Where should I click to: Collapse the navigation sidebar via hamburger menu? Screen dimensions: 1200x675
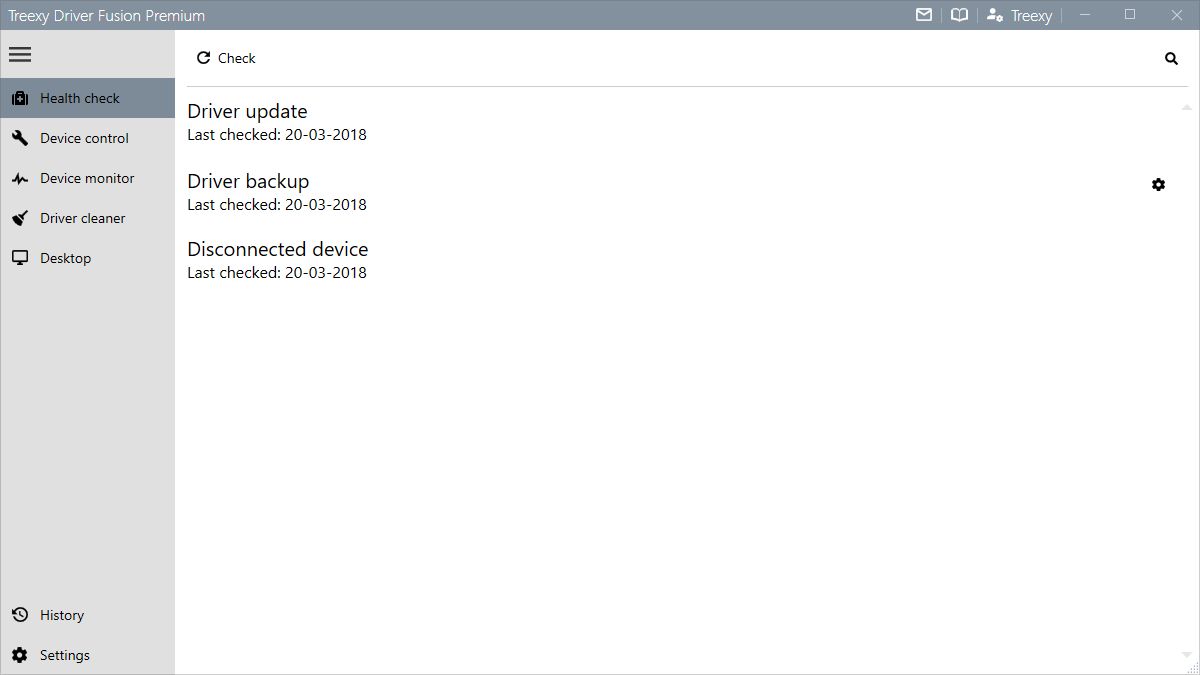coord(20,54)
